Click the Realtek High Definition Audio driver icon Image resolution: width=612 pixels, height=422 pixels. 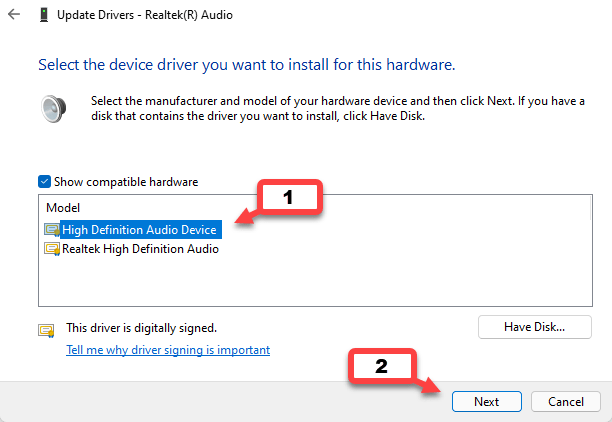[52, 249]
